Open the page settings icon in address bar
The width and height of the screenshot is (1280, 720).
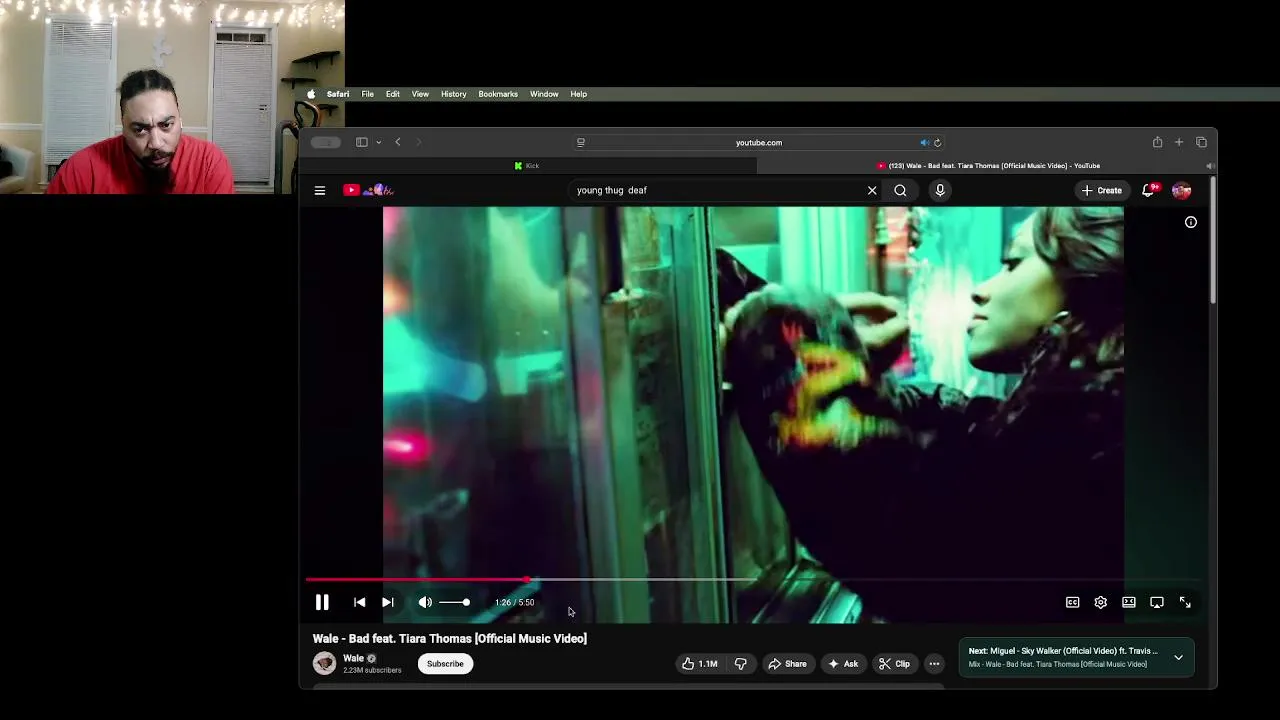tap(581, 142)
